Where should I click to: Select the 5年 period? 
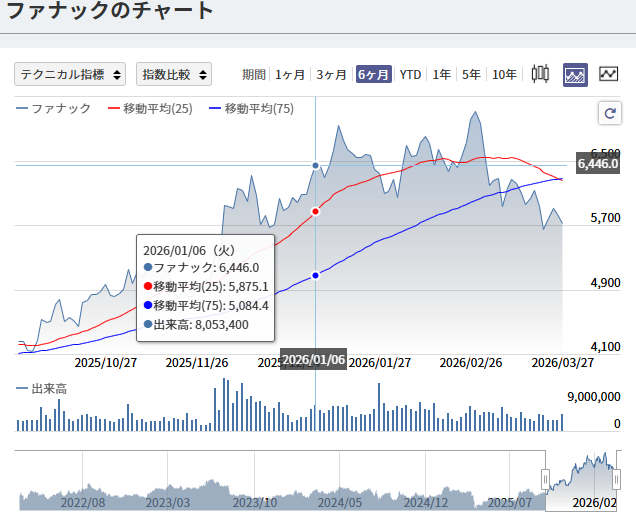point(471,75)
